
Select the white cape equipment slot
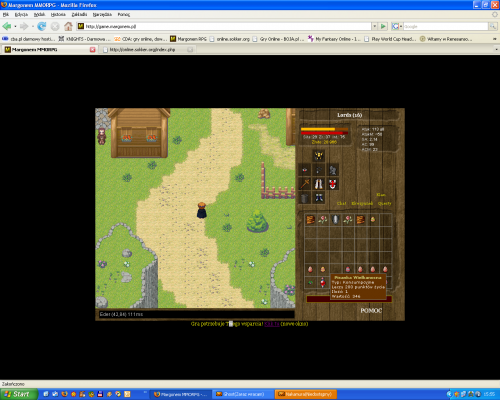[x=319, y=184]
